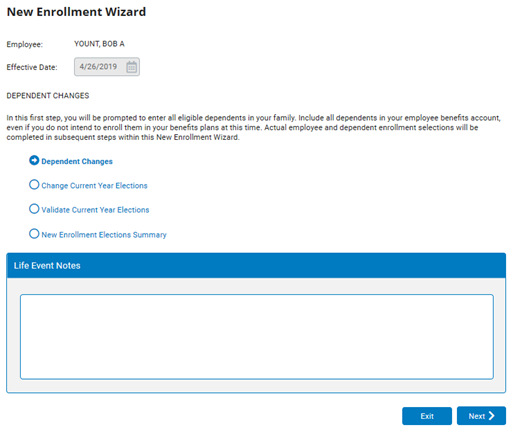Viewport: 513px width, 432px height.
Task: Focus the Life Event Notes text area
Action: [257, 337]
